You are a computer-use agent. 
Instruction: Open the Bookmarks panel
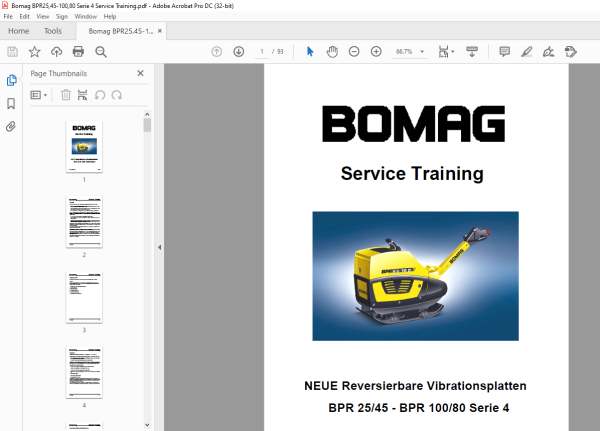tap(11, 103)
